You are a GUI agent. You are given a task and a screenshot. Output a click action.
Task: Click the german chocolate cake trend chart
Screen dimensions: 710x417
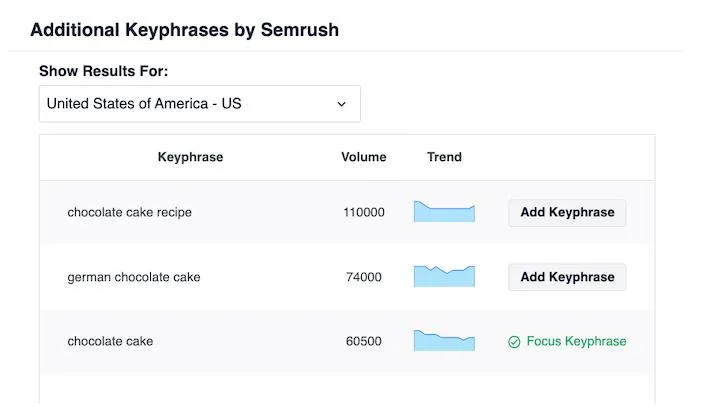click(444, 276)
